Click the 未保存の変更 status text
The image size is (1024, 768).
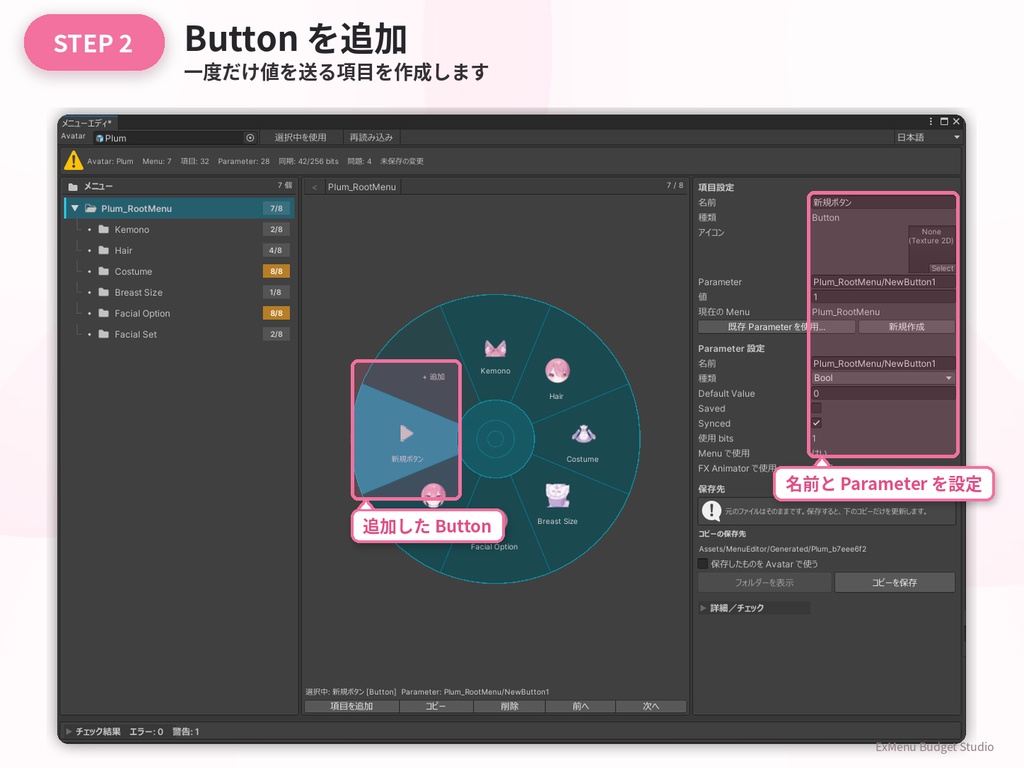[402, 161]
